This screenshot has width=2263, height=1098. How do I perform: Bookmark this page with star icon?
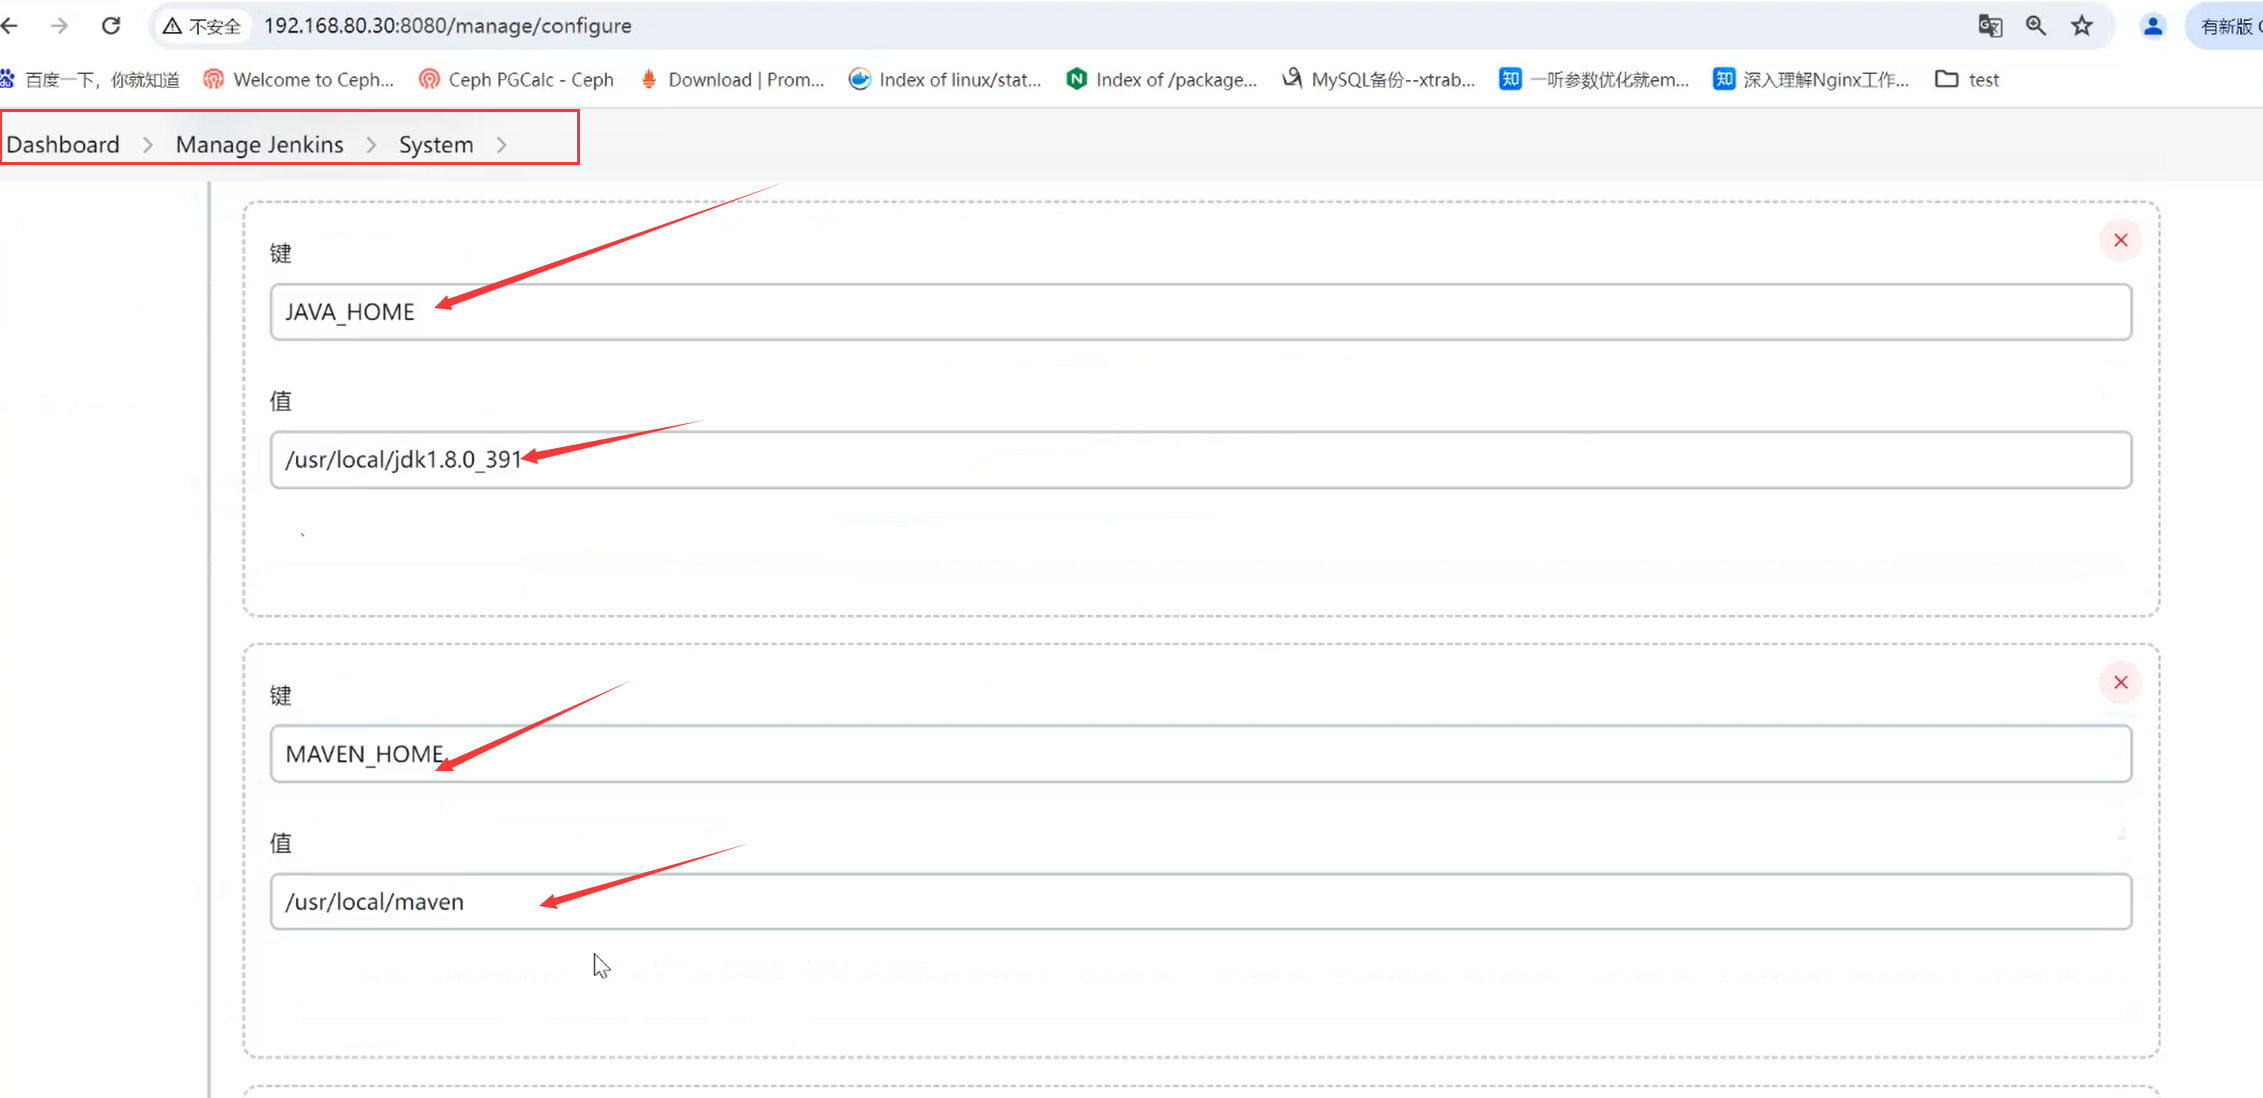pos(2082,26)
